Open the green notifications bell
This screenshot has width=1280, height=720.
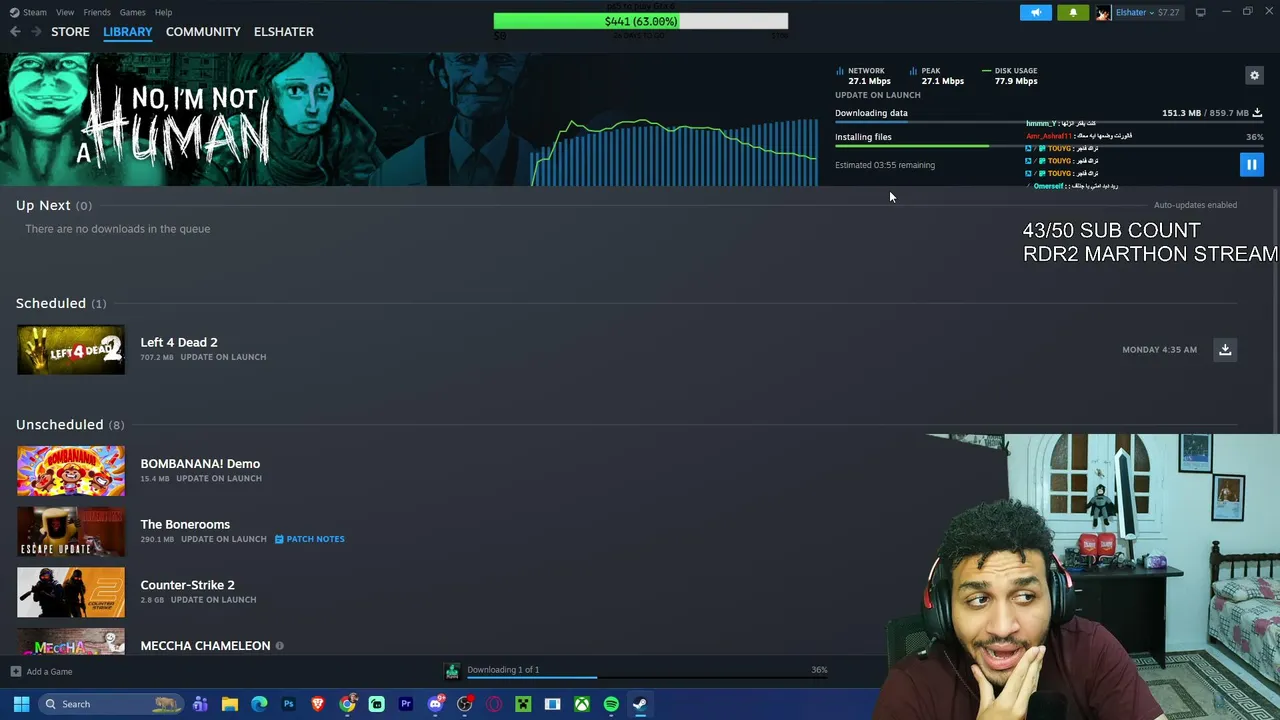[x=1073, y=12]
